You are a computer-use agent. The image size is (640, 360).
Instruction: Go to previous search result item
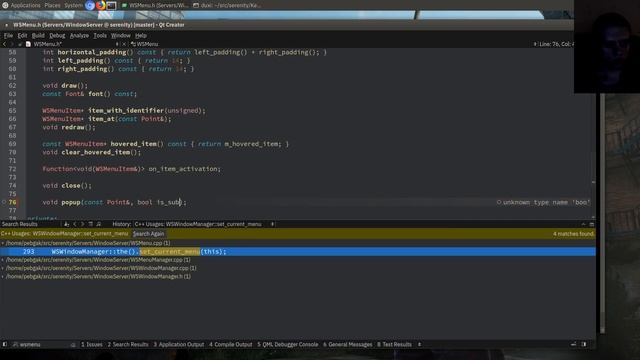click(75, 224)
